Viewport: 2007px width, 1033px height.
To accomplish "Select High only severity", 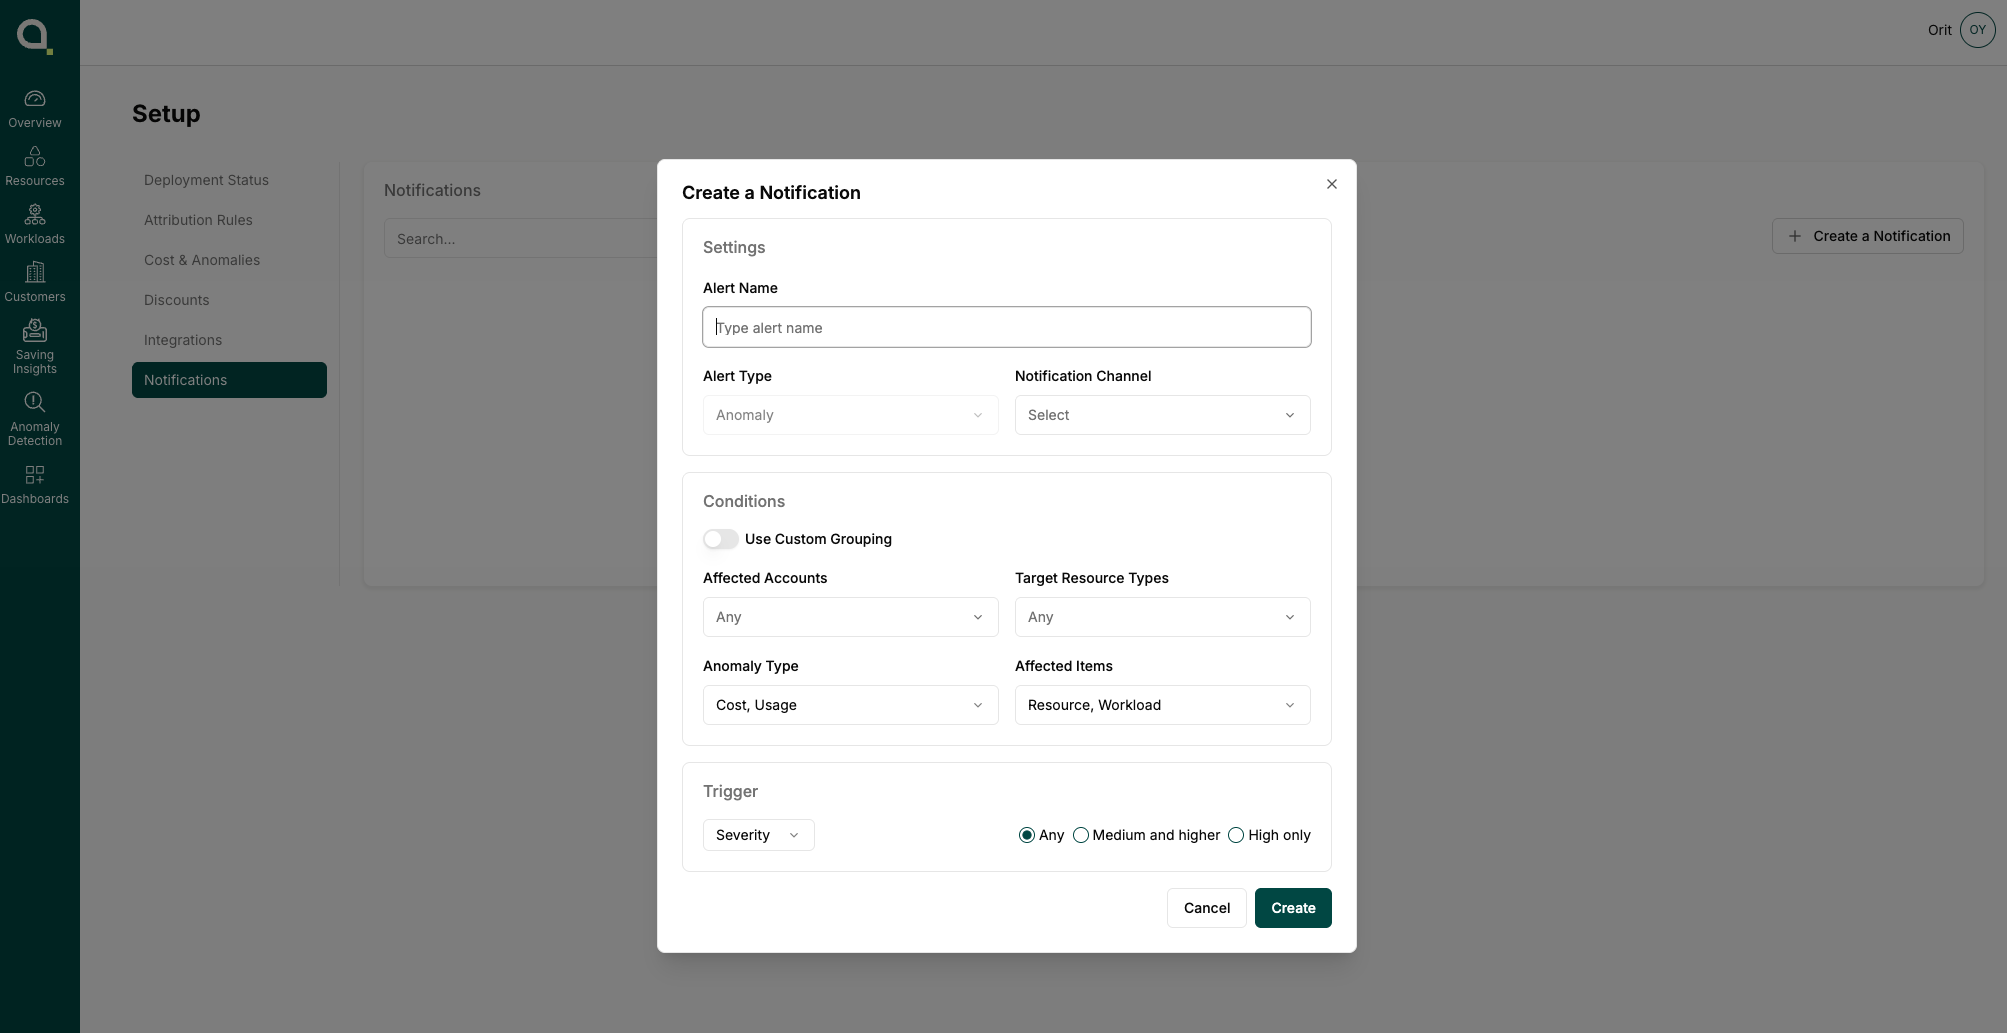I will (1236, 835).
